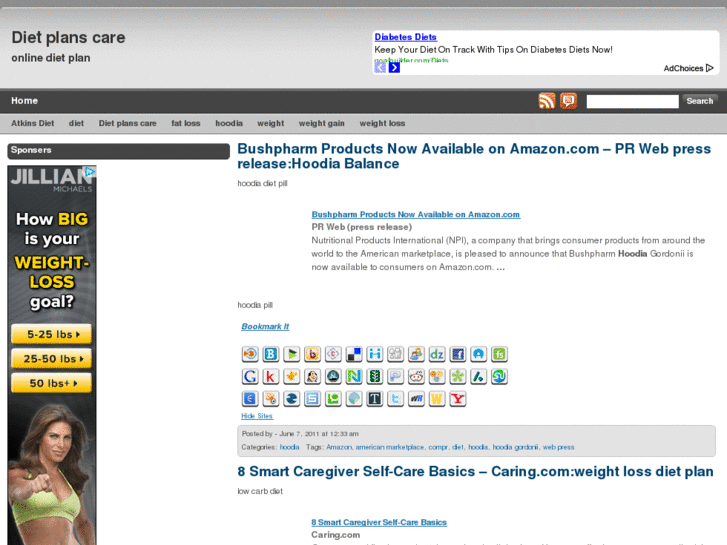Click the orange octopus bookmark icon
This screenshot has width=727, height=545.
271,398
